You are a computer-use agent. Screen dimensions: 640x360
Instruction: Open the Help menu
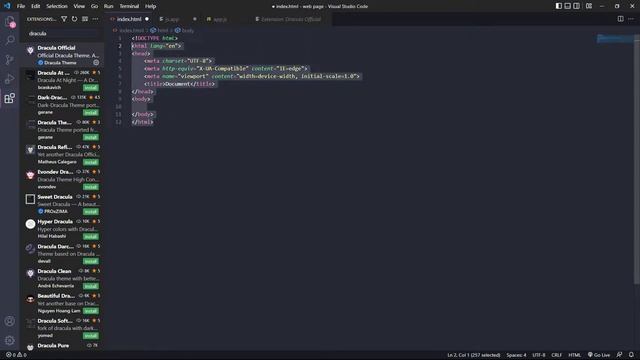(x=151, y=6)
